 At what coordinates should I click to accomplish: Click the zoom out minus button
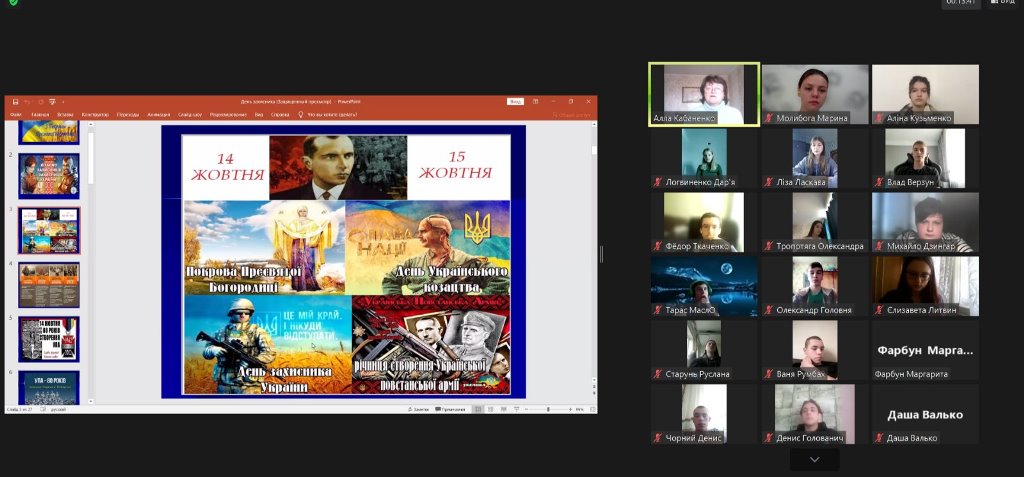pyautogui.click(x=527, y=409)
